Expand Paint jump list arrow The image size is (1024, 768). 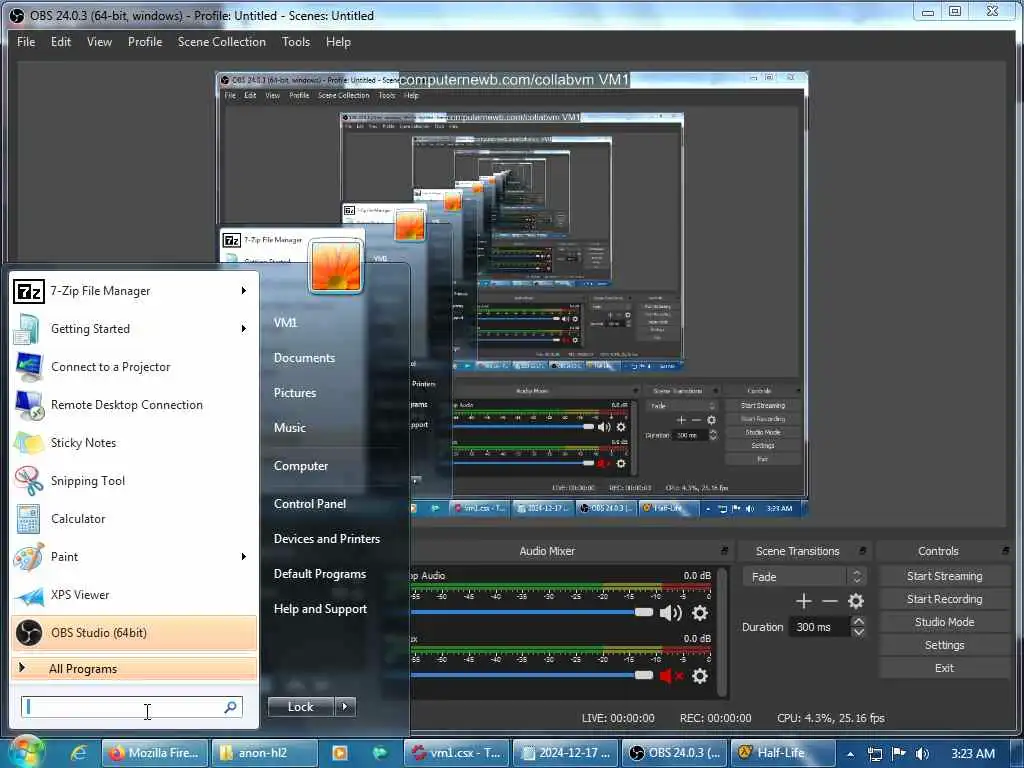pyautogui.click(x=244, y=556)
